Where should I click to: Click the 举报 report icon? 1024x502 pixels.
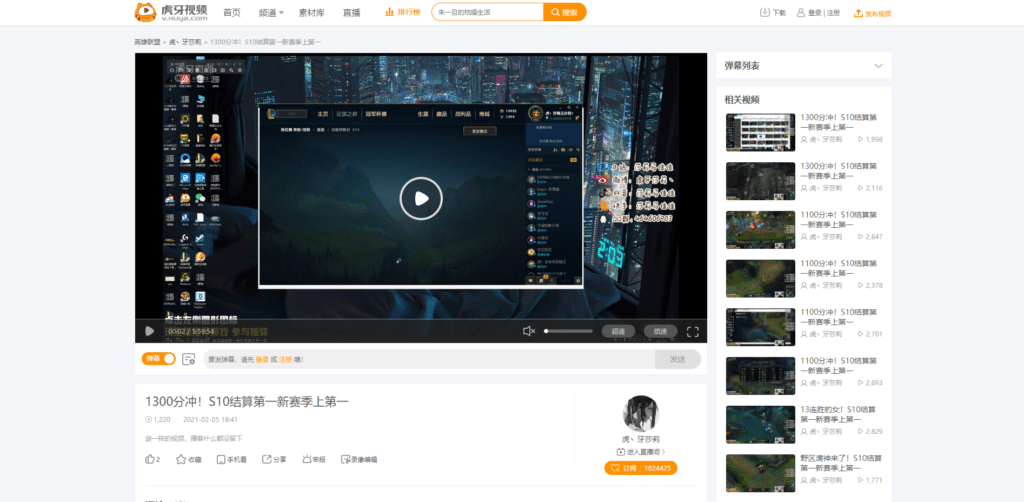point(306,459)
